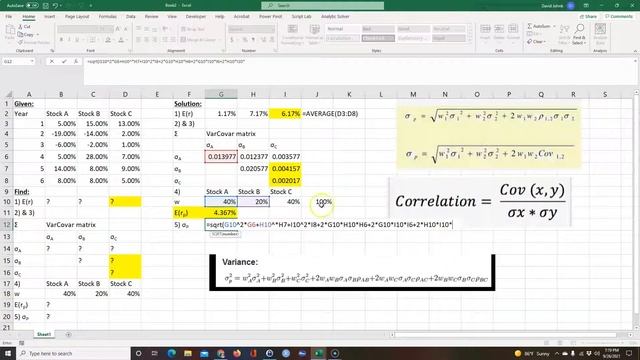
Task: Click the Accounting dollar format icon
Action: point(232,40)
